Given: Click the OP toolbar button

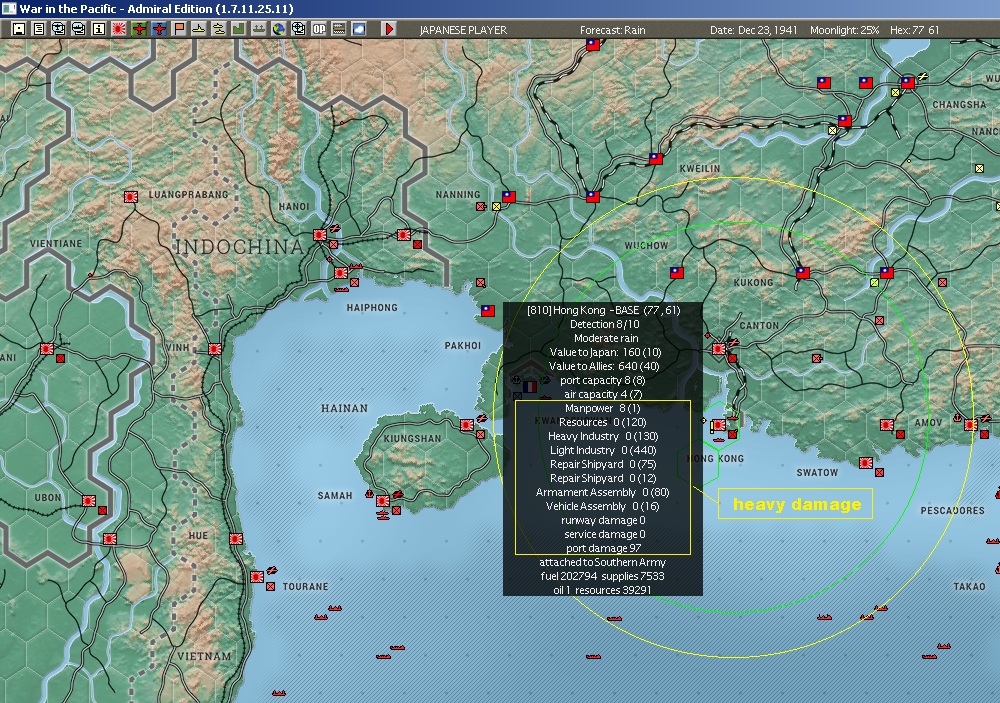Looking at the screenshot, I should [318, 29].
